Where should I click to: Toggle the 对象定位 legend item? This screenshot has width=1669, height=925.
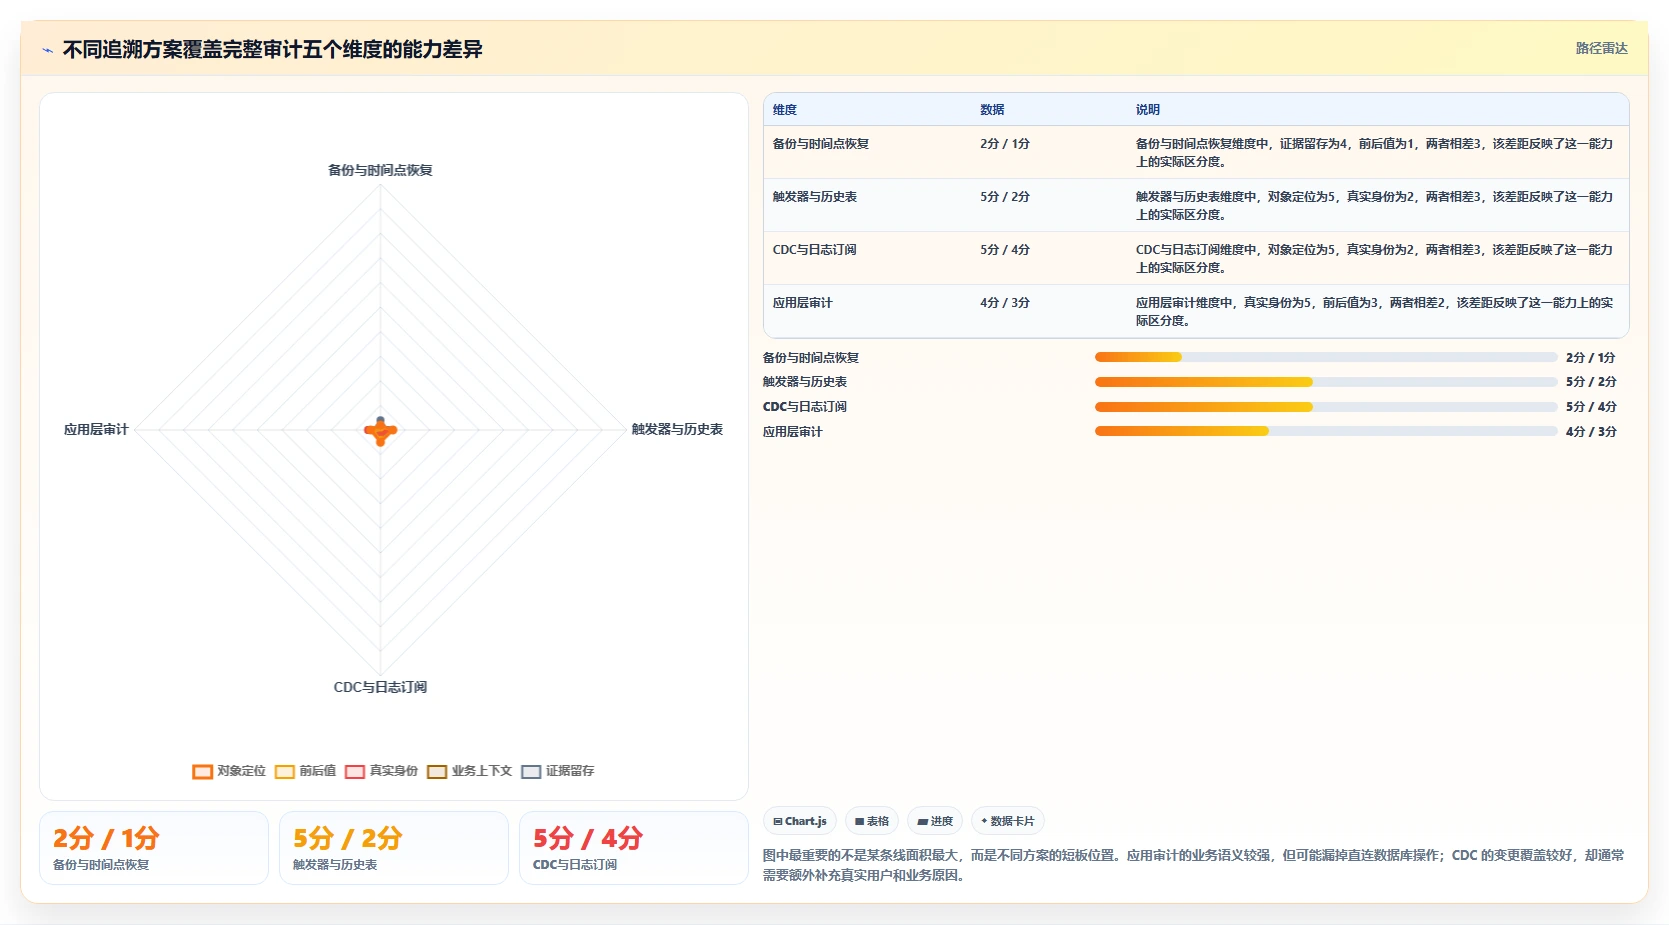[x=229, y=771]
